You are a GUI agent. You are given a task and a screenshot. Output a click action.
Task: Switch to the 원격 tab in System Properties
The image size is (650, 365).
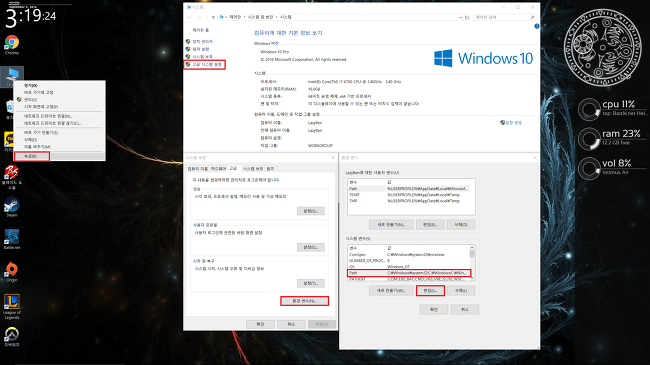[x=270, y=169]
